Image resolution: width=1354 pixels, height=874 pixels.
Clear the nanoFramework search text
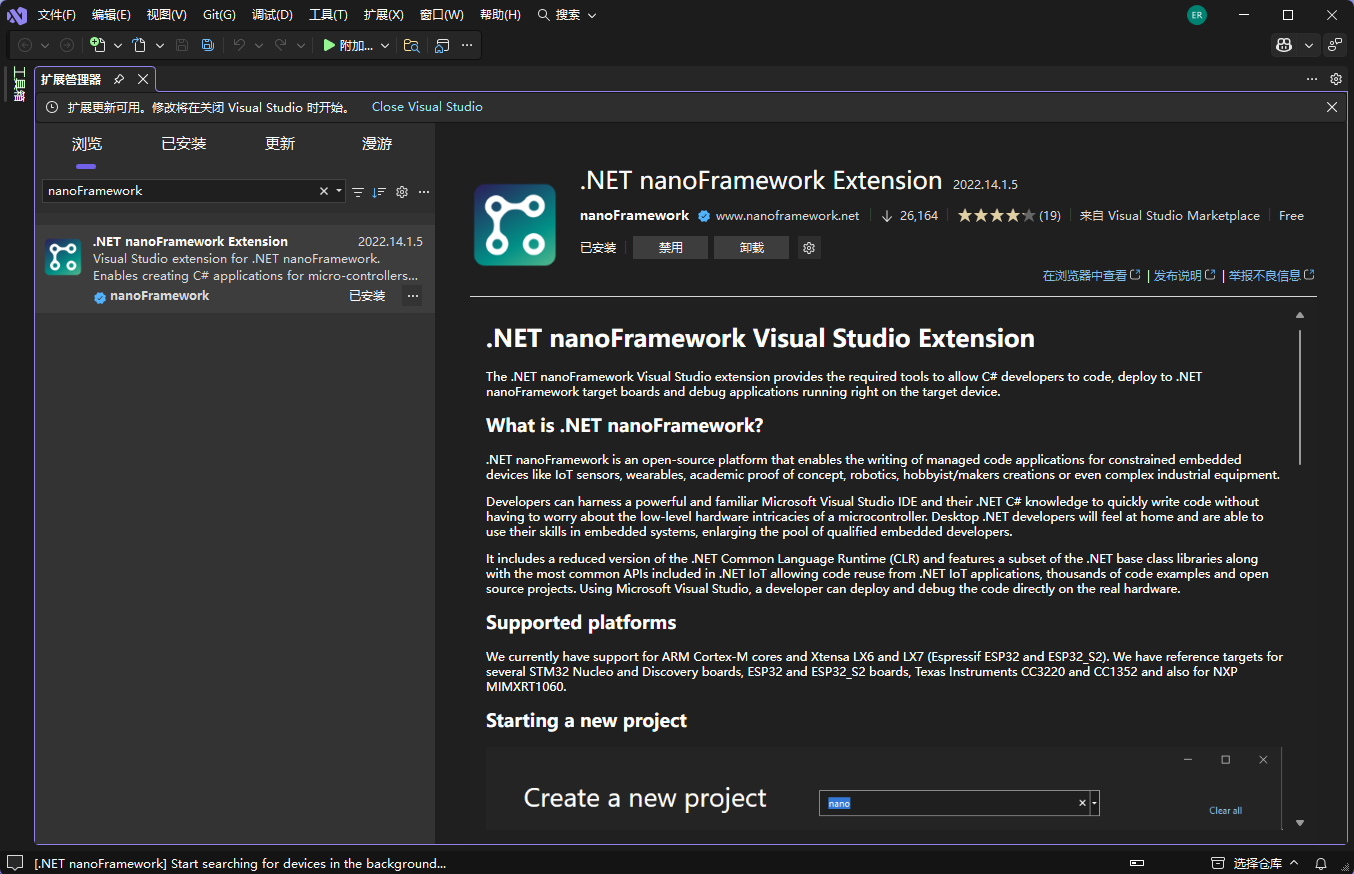click(324, 191)
